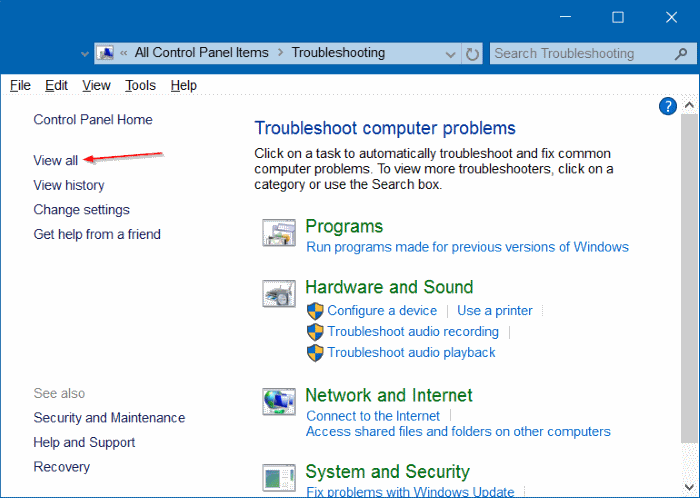Viewport: 700px width, 498px height.
Task: Minimize the Troubleshooting window
Action: (x=565, y=17)
